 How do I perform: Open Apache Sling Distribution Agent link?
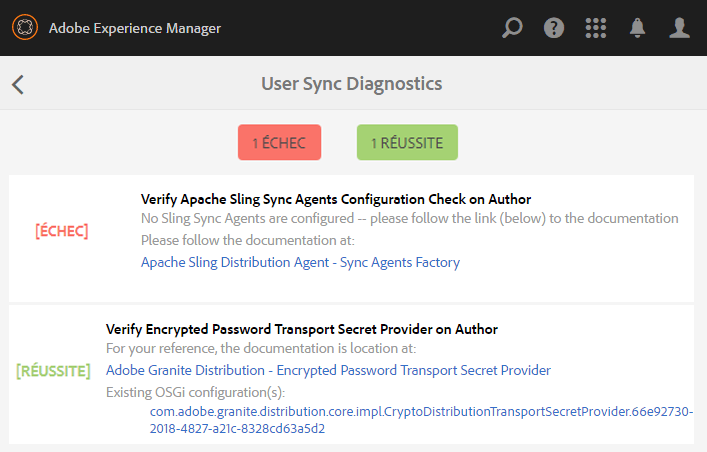pos(300,263)
